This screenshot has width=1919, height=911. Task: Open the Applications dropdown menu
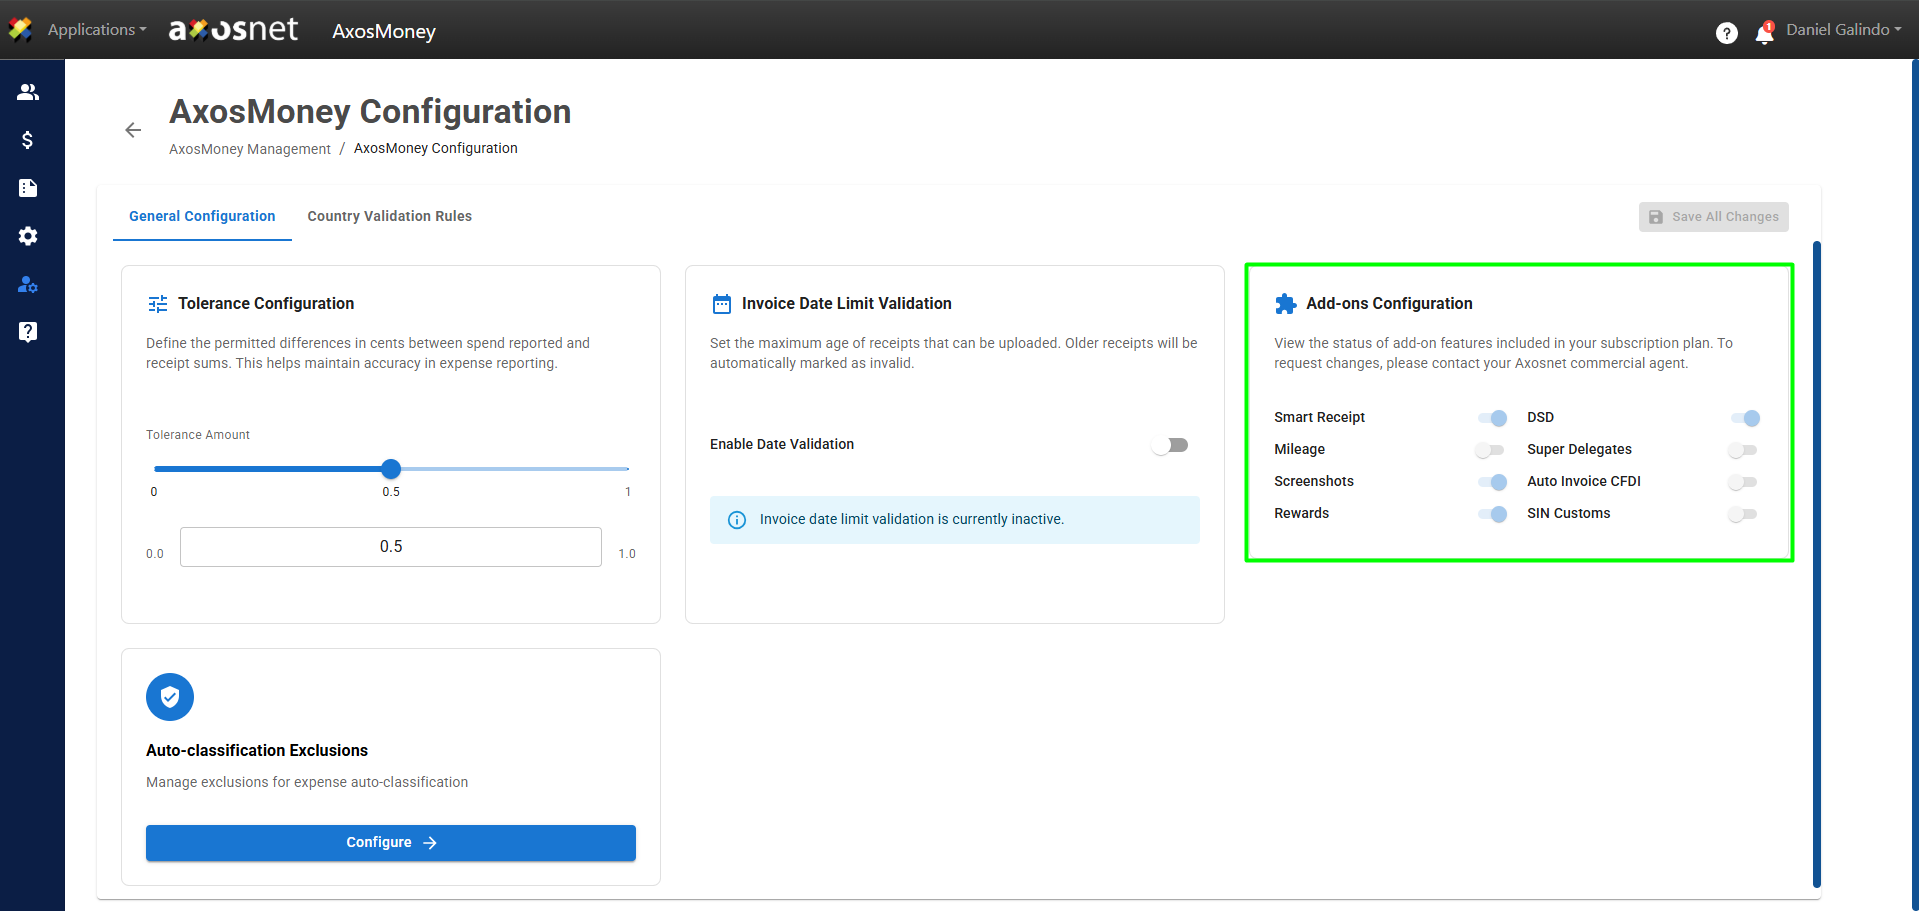tap(97, 30)
